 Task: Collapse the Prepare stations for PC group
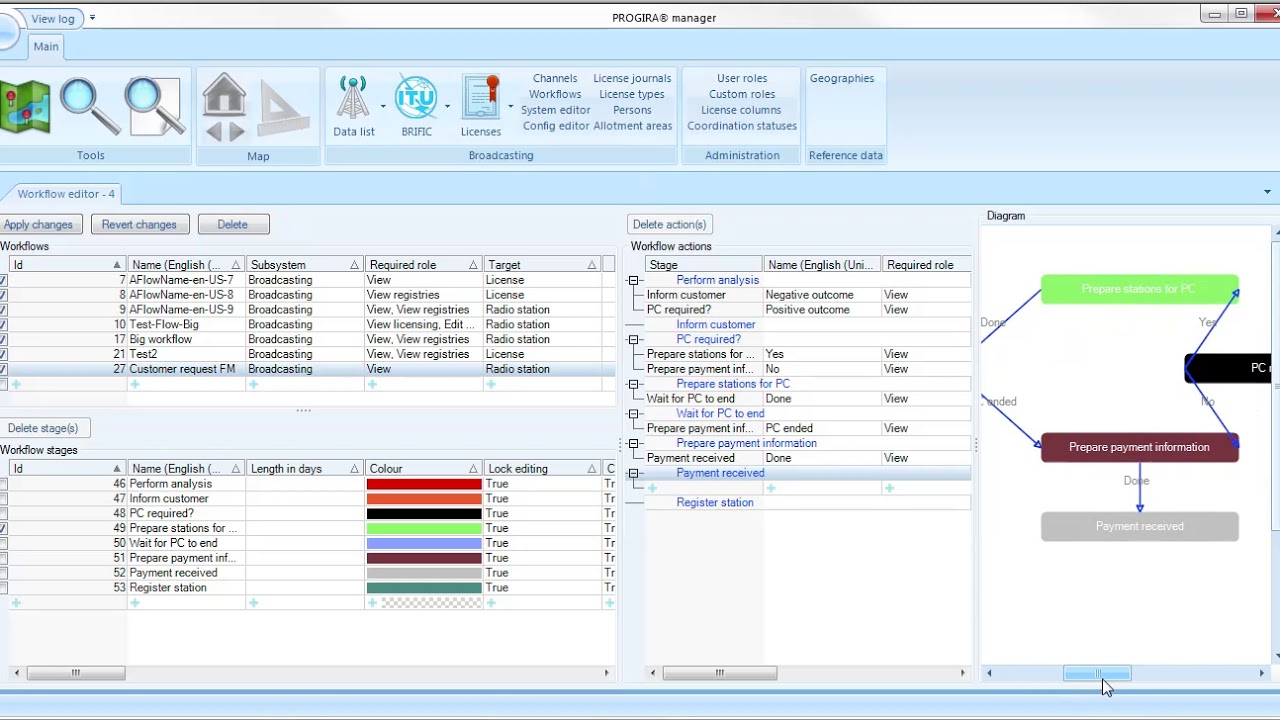coord(633,384)
